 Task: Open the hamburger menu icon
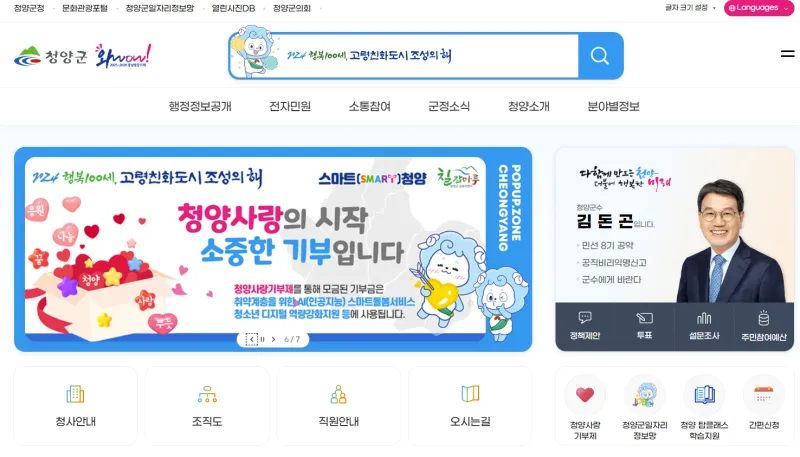pos(787,54)
